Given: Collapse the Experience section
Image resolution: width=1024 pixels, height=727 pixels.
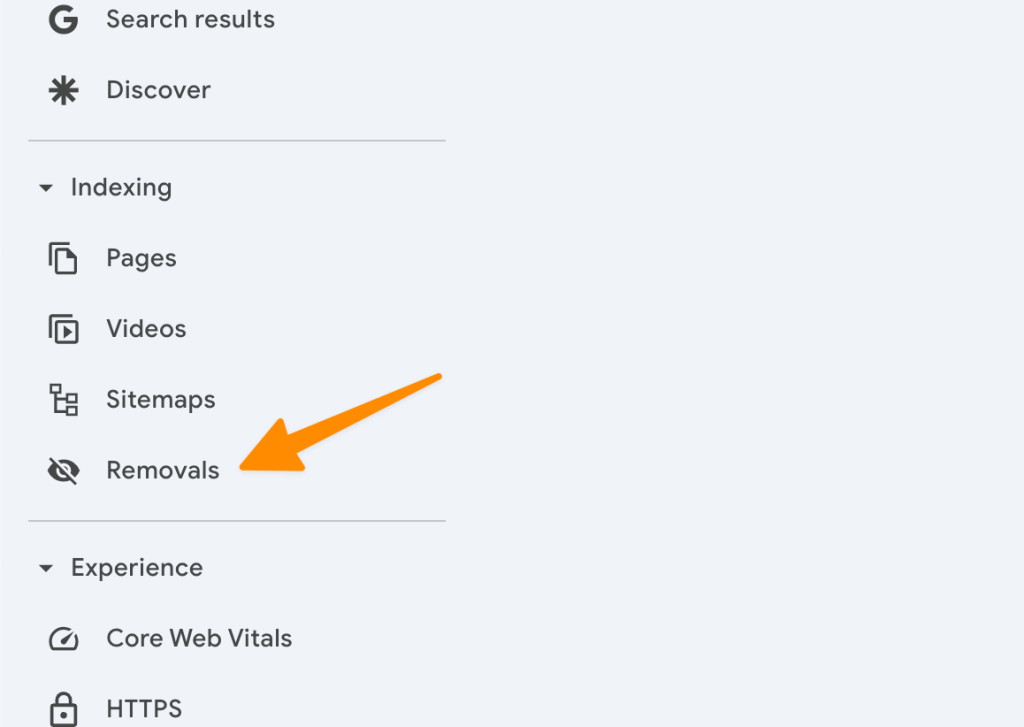Looking at the screenshot, I should 46,567.
